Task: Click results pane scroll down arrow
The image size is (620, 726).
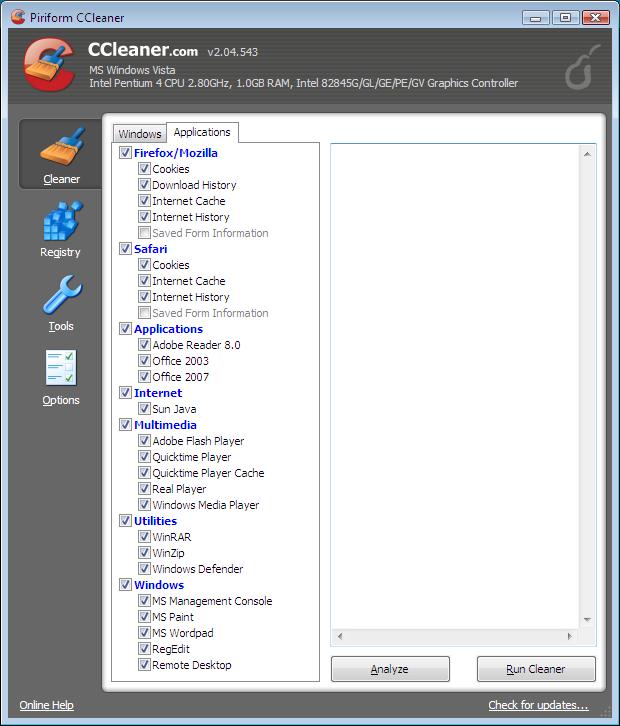Action: tap(587, 620)
